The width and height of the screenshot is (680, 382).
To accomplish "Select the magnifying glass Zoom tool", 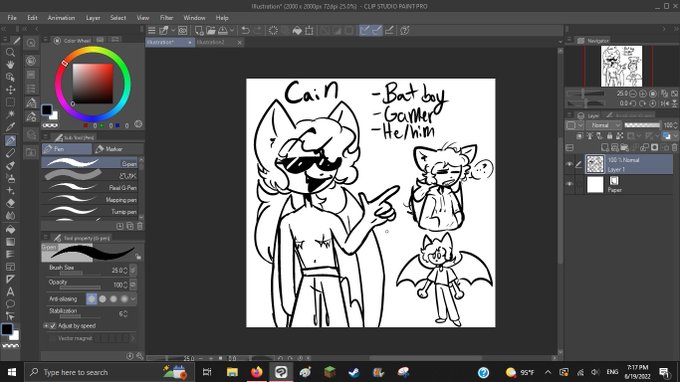I will (x=10, y=52).
